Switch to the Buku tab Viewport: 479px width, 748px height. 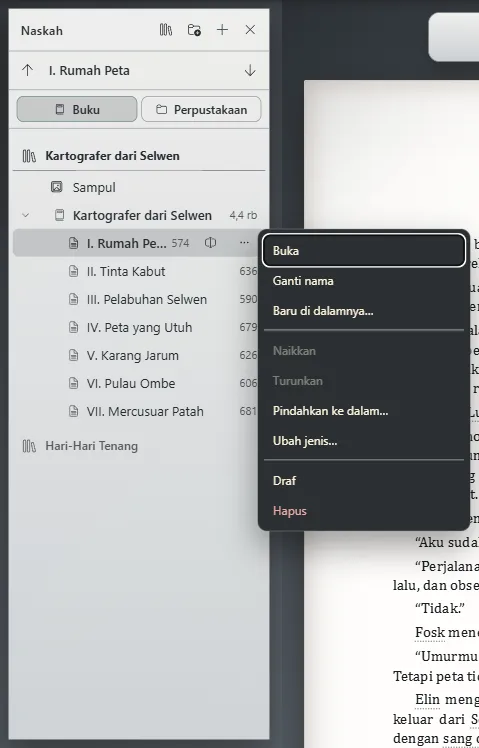pyautogui.click(x=77, y=109)
